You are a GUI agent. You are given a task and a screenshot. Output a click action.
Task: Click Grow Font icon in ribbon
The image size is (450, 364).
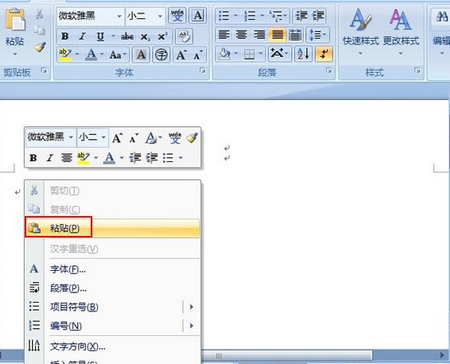point(181,55)
